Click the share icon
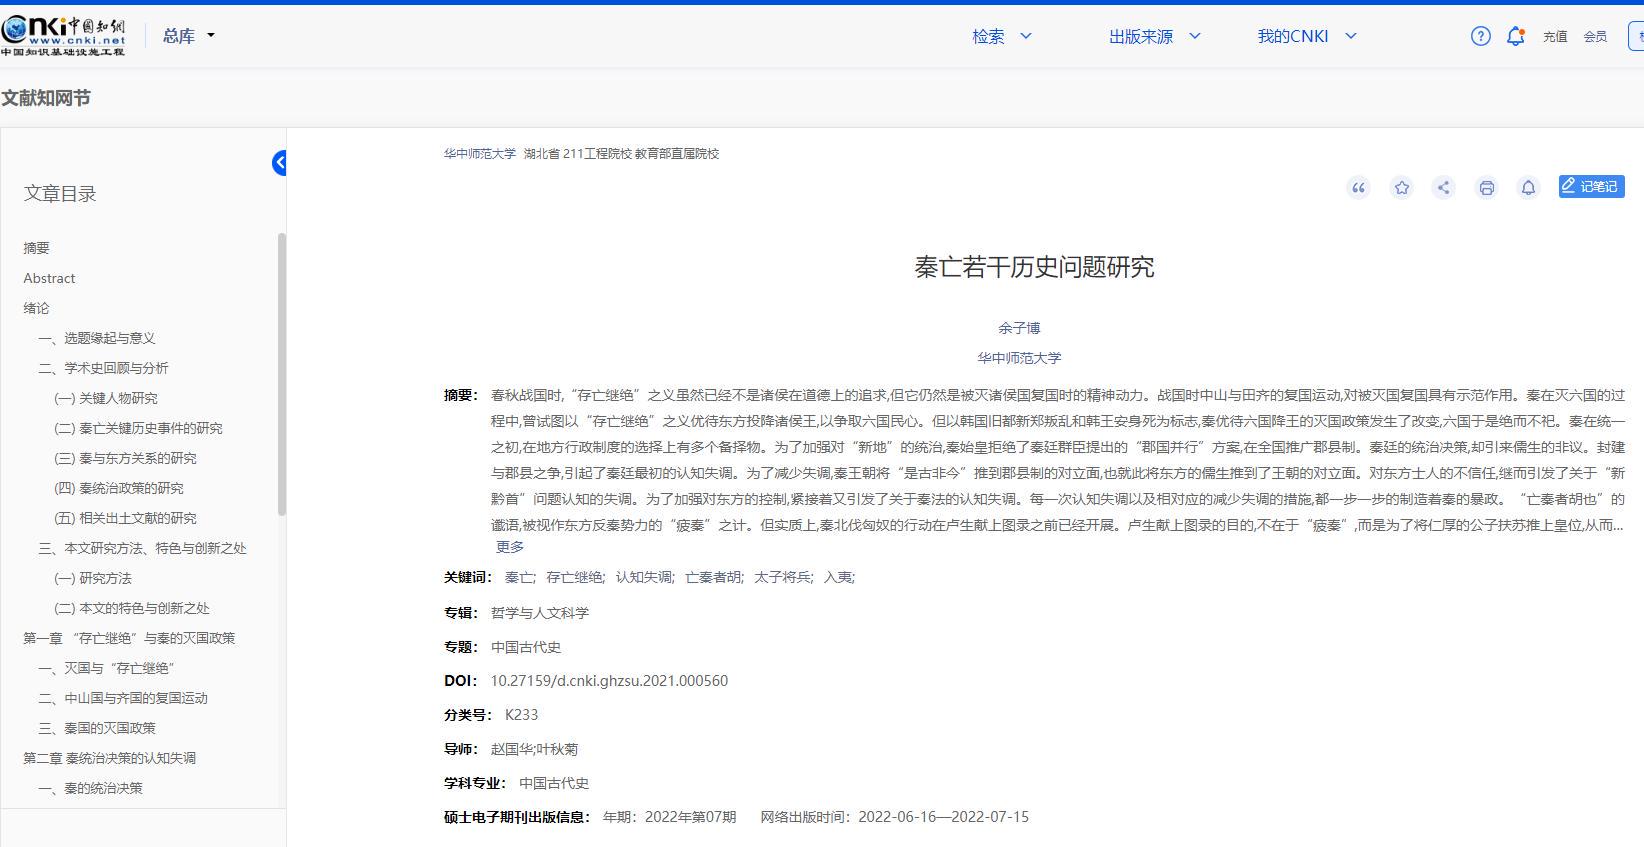Viewport: 1644px width, 847px height. [x=1443, y=187]
